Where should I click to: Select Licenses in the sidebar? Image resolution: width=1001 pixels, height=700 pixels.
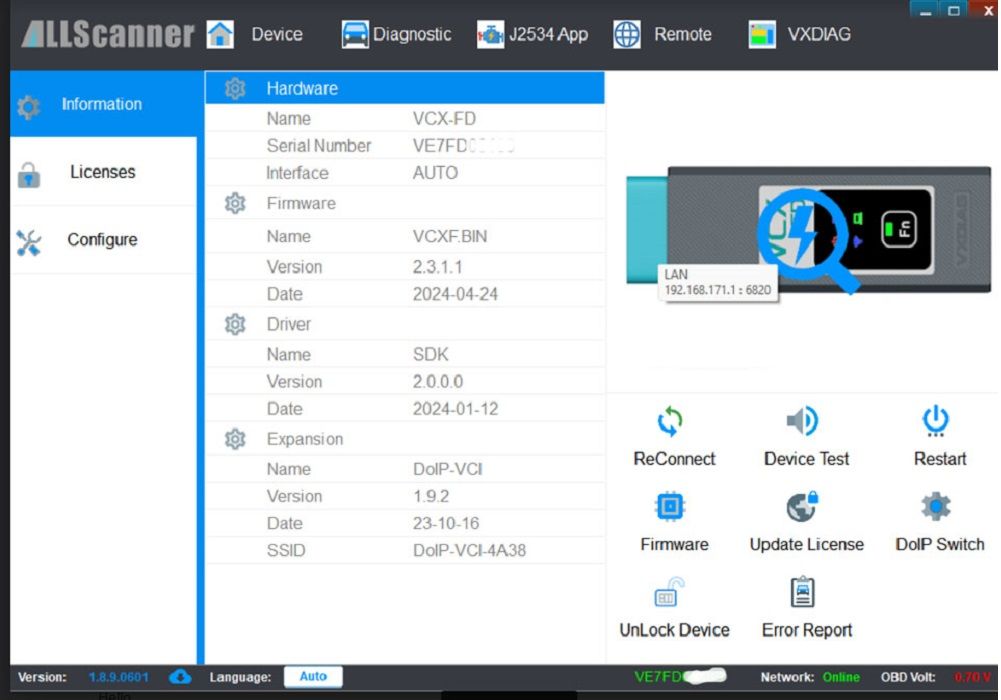(x=102, y=172)
